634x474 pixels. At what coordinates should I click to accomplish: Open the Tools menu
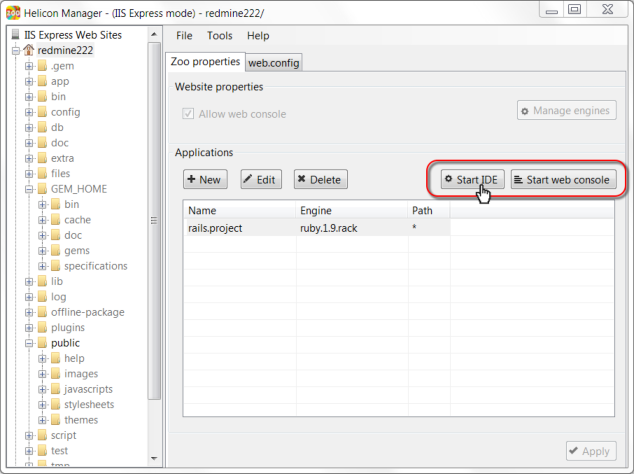tap(220, 36)
